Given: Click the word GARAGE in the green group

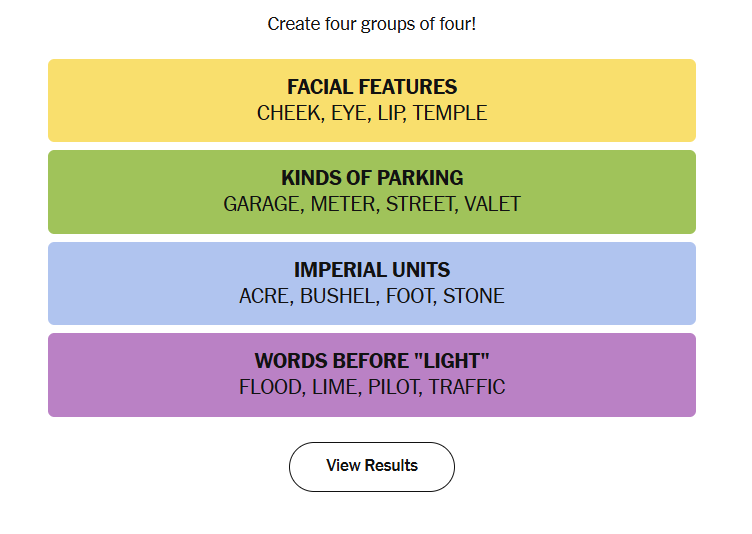Looking at the screenshot, I should click(261, 205).
